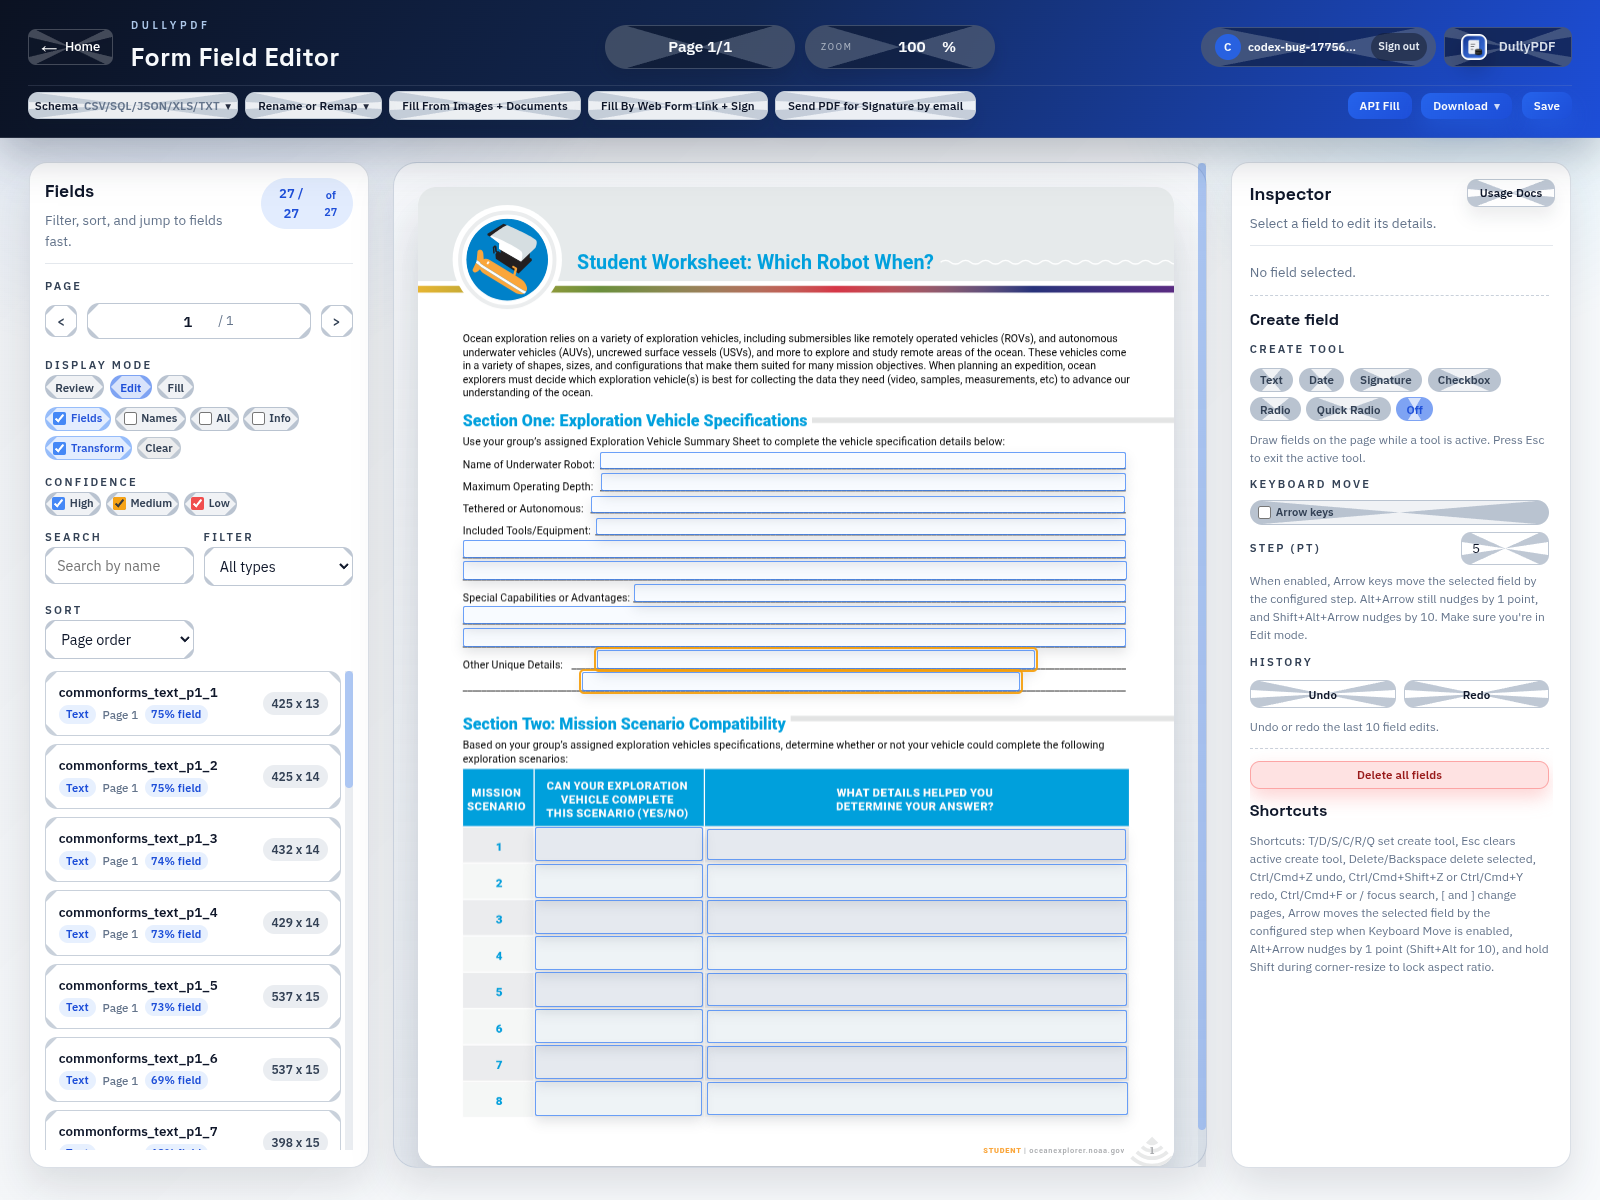Select the Signature create tool
The image size is (1600, 1200).
pos(1385,380)
